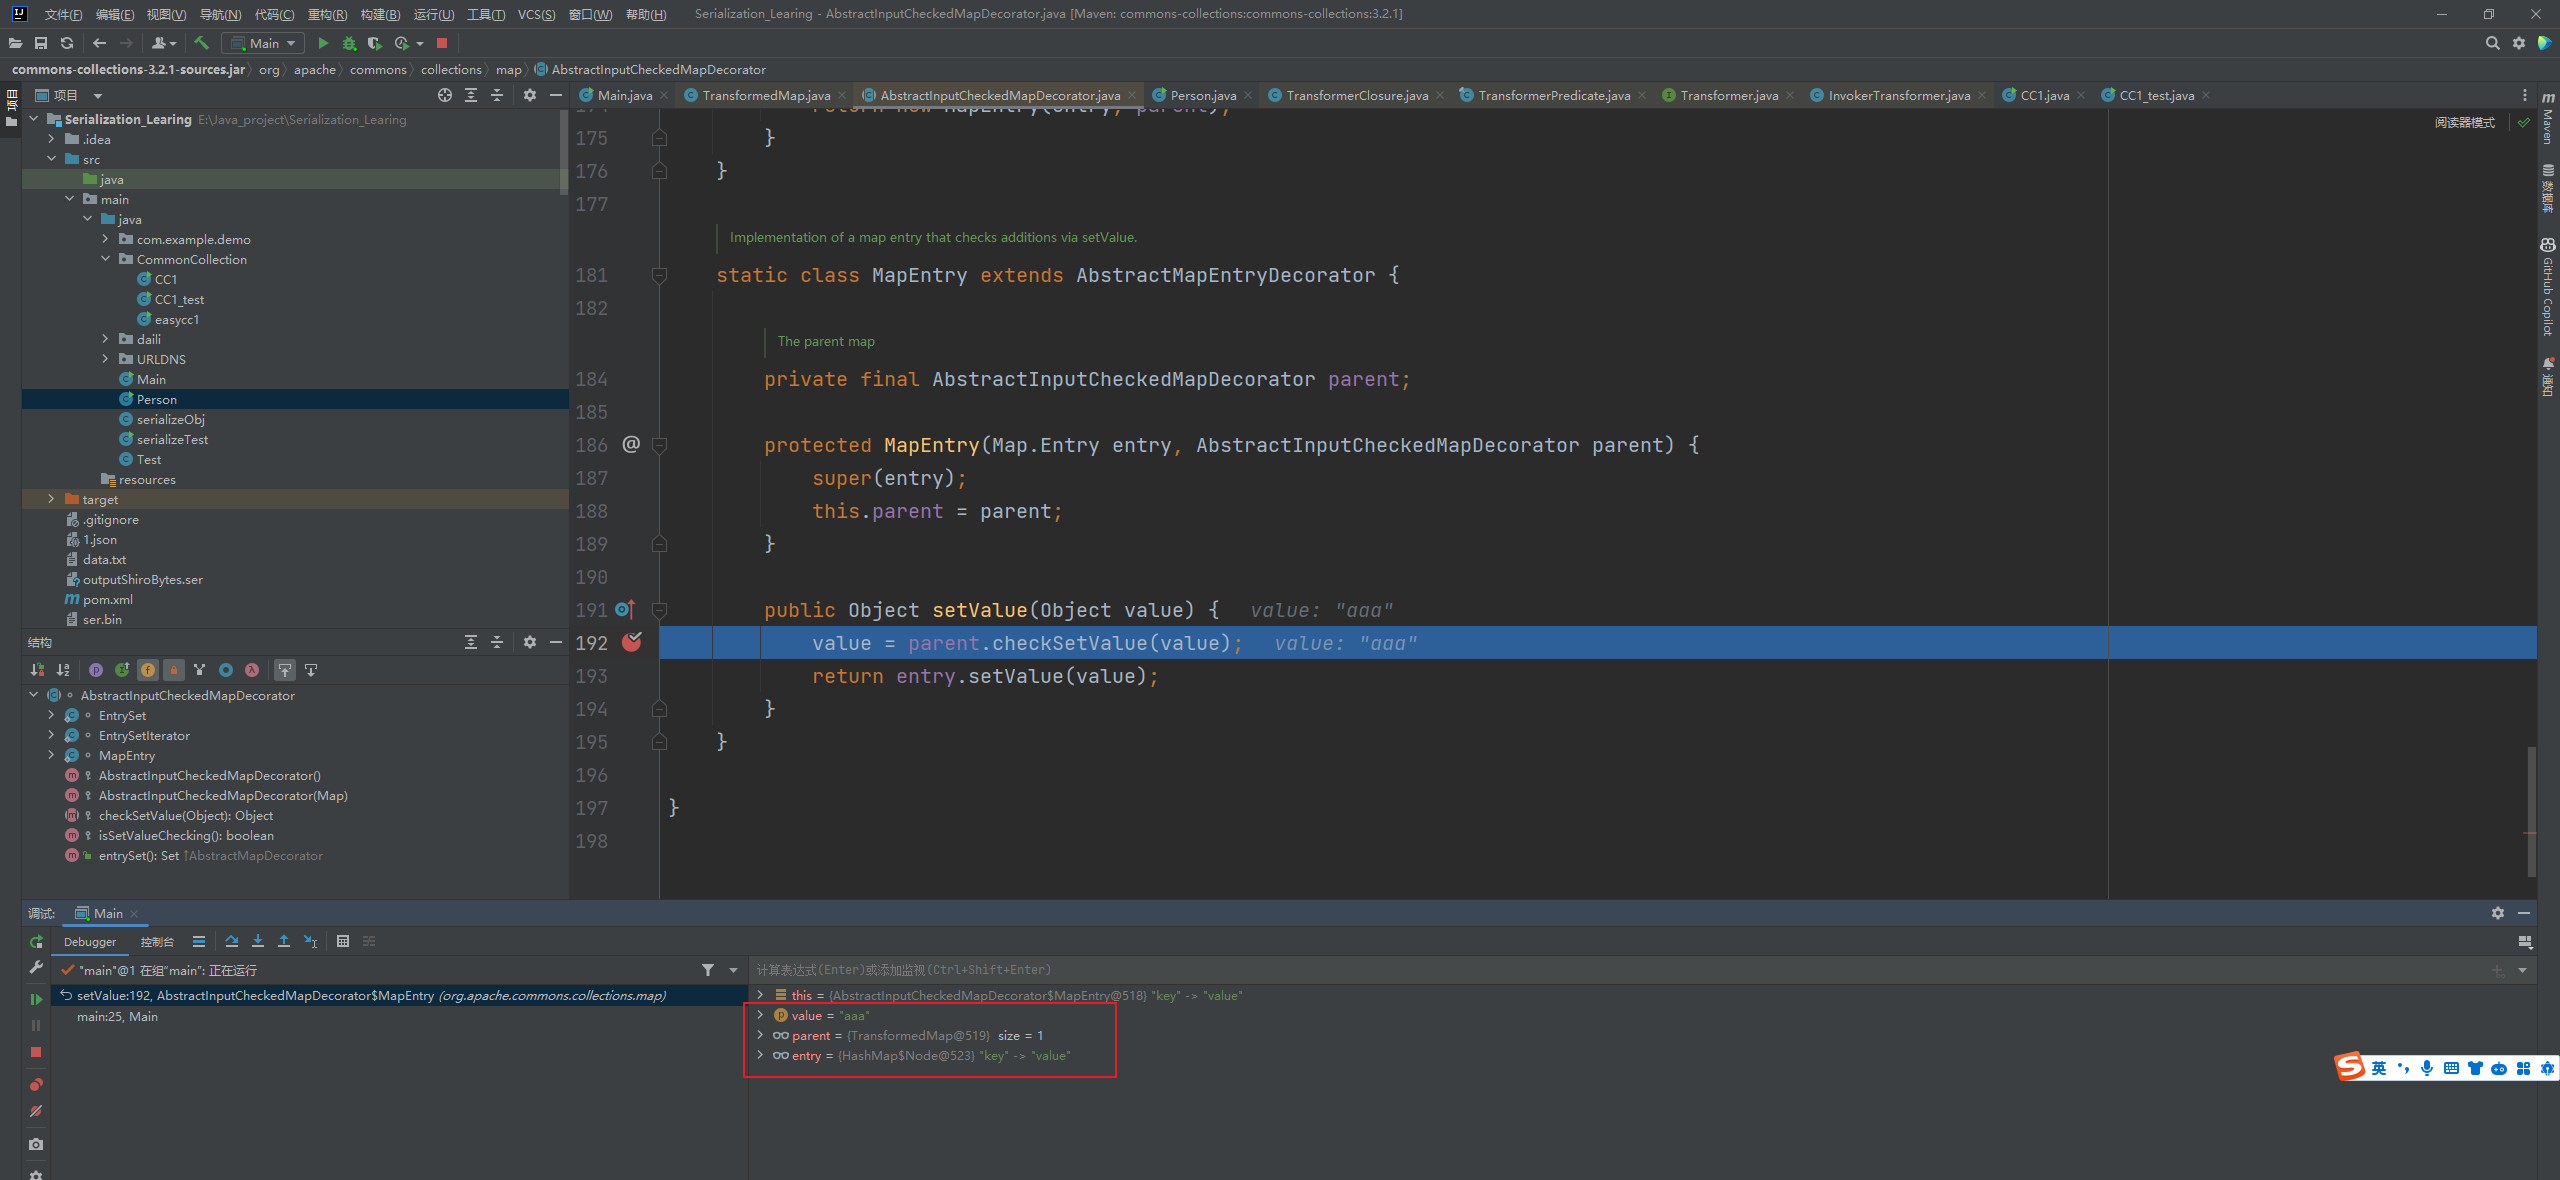Toggle sort by visibility in Structure toolbar

pyautogui.click(x=37, y=670)
